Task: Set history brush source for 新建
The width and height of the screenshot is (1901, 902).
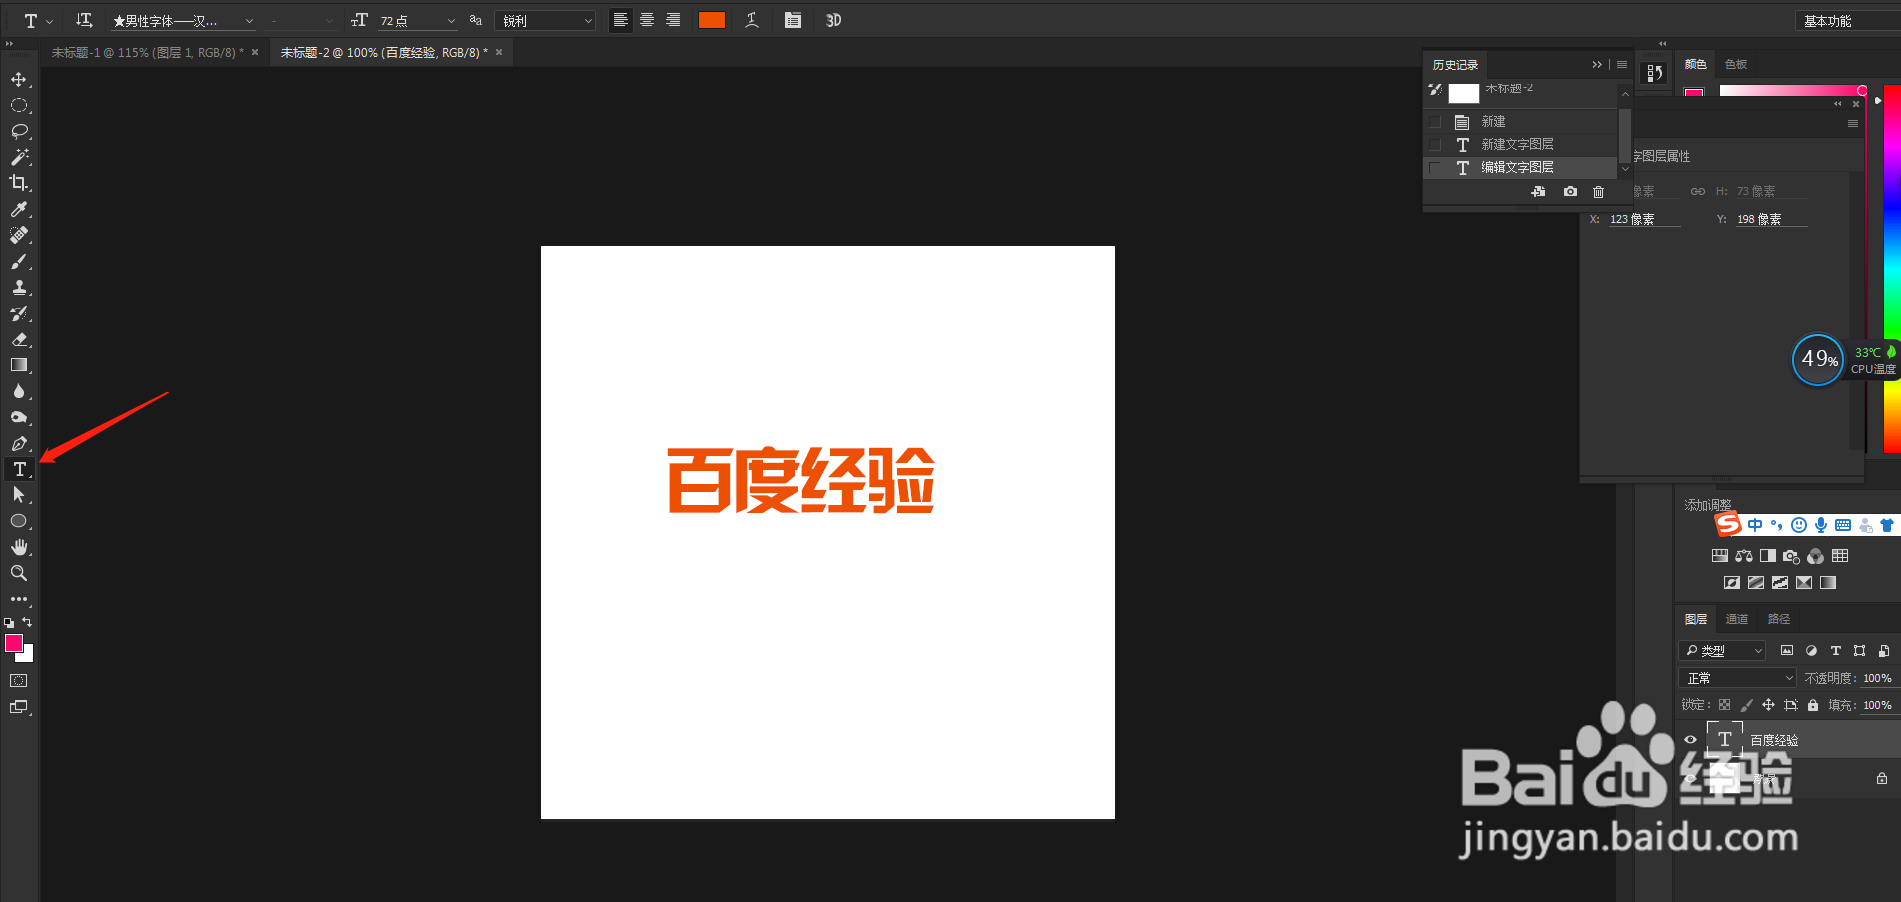Action: (1435, 121)
